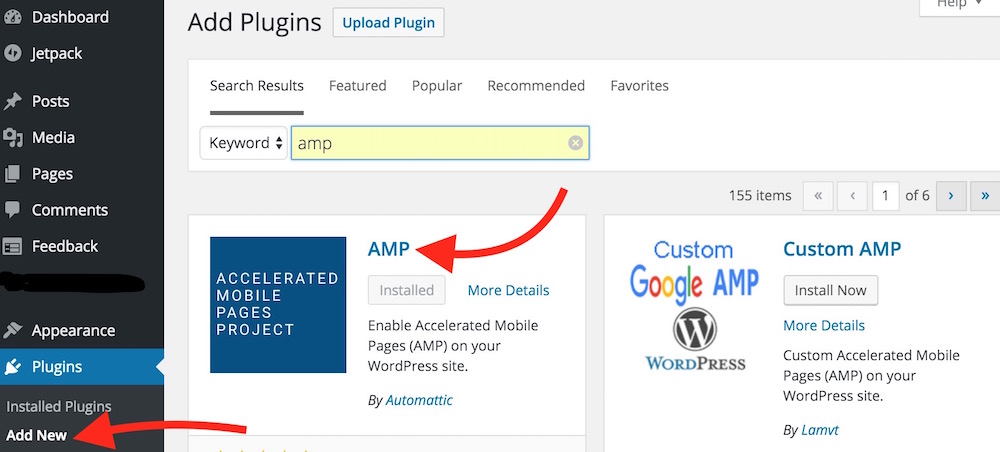Go to the next results page arrow

tap(950, 196)
